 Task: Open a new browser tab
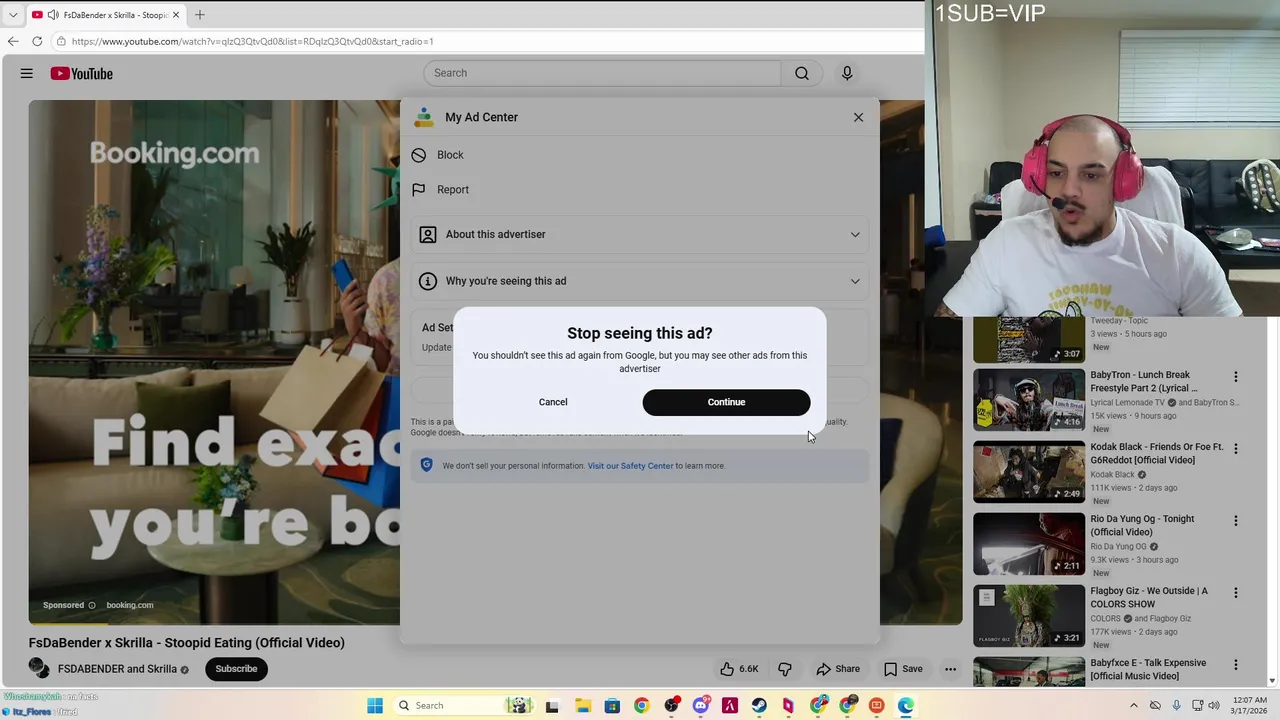(x=200, y=14)
